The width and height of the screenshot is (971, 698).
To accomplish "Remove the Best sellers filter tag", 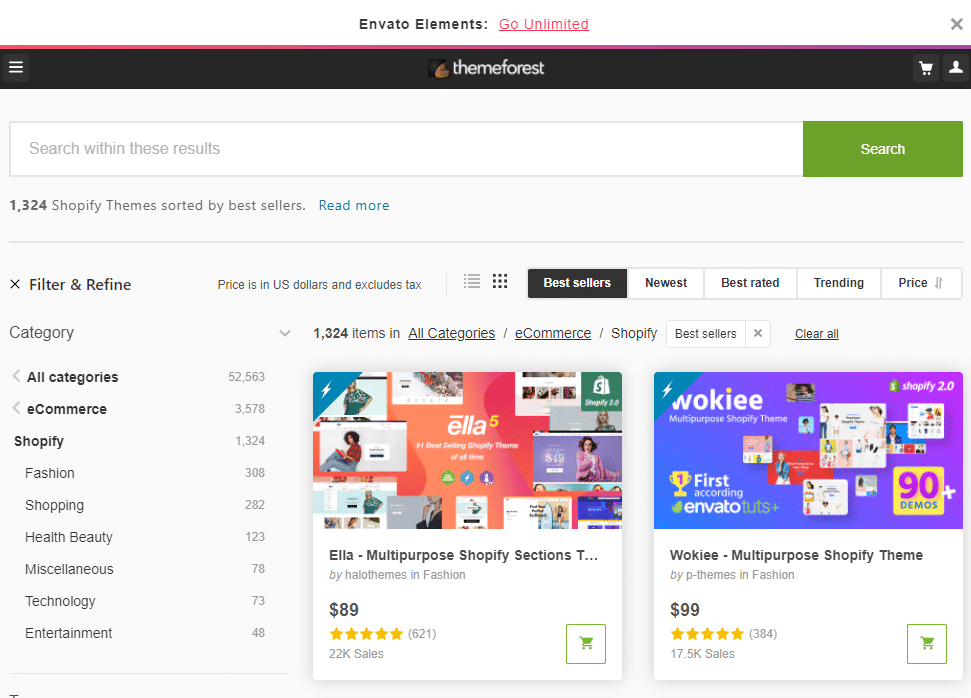I will tap(757, 333).
